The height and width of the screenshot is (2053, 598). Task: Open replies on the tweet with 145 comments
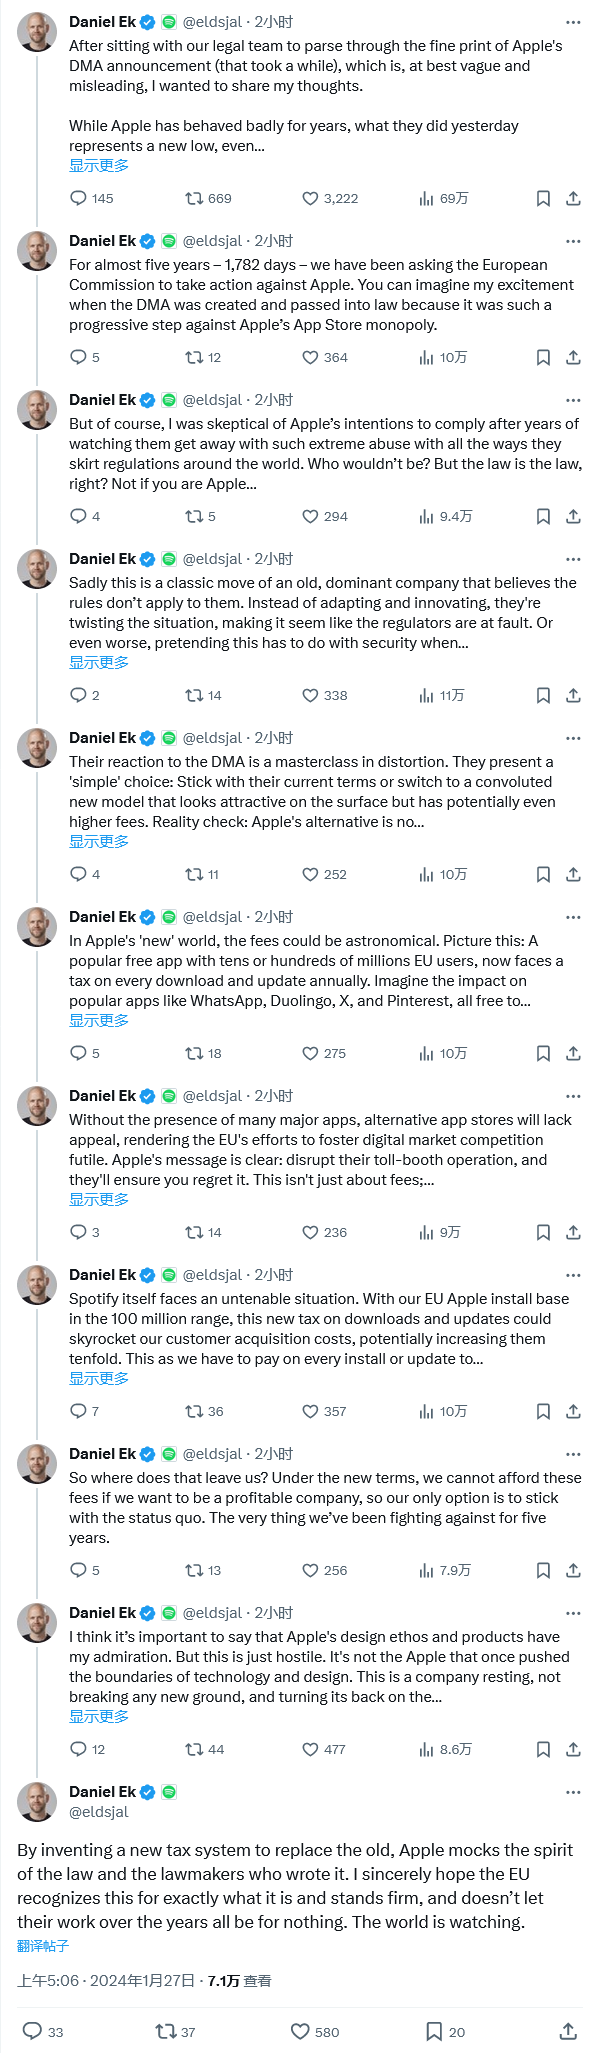[91, 198]
